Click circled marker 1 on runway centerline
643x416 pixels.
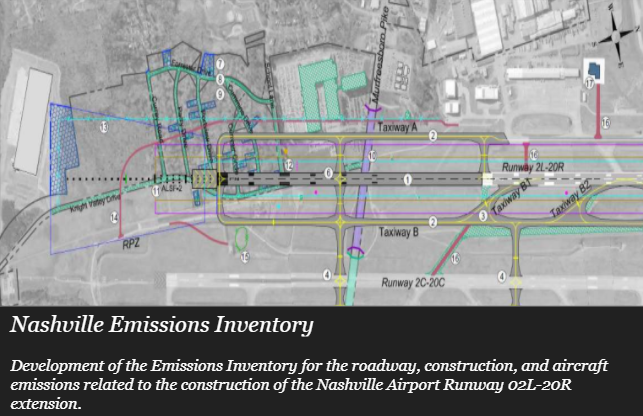[407, 179]
